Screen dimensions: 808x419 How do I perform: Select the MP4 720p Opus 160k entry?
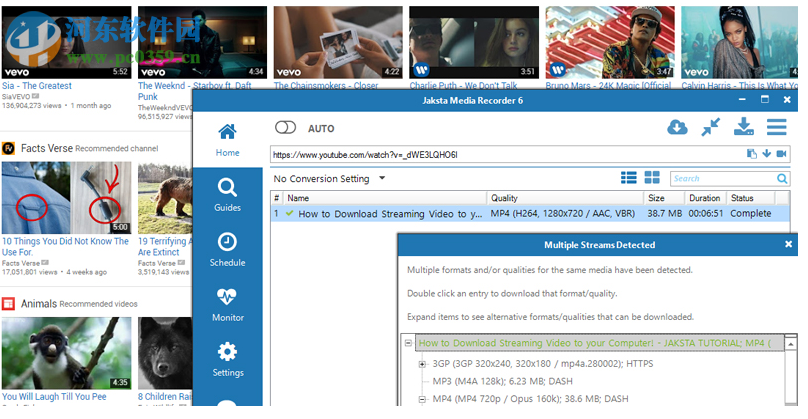[x=530, y=399]
